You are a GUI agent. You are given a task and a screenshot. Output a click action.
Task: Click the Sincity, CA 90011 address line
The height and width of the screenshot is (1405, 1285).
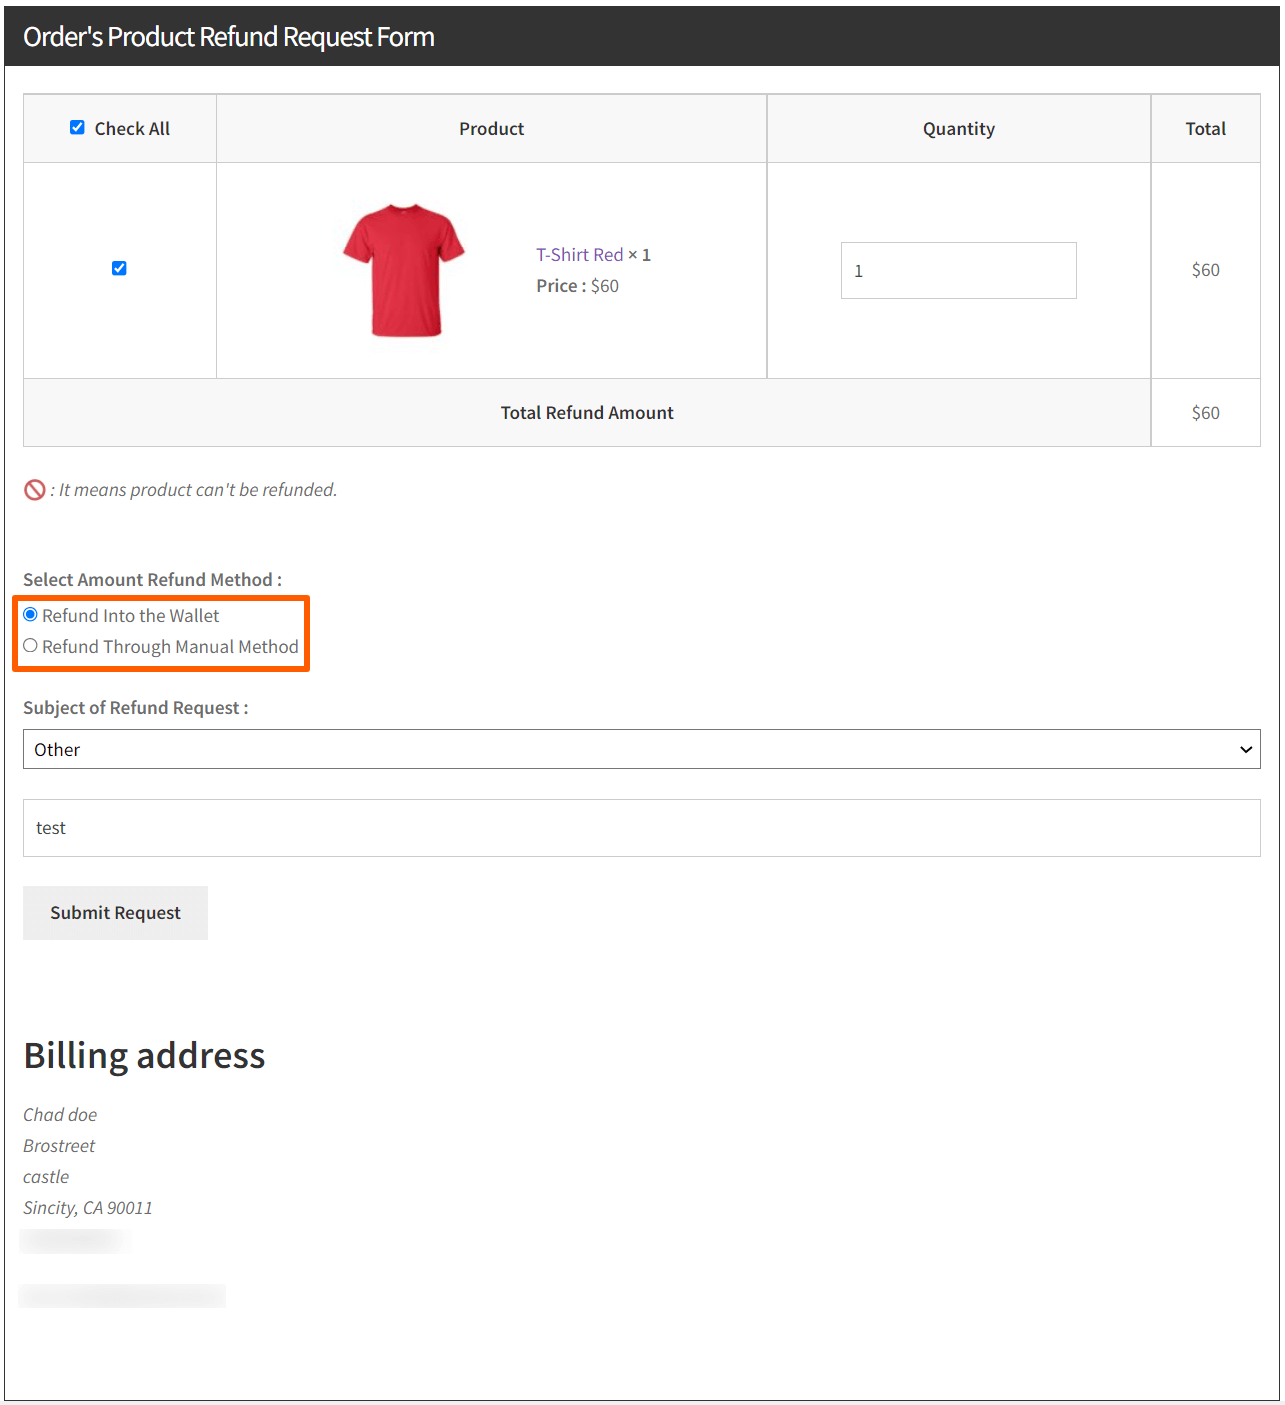coord(88,1208)
